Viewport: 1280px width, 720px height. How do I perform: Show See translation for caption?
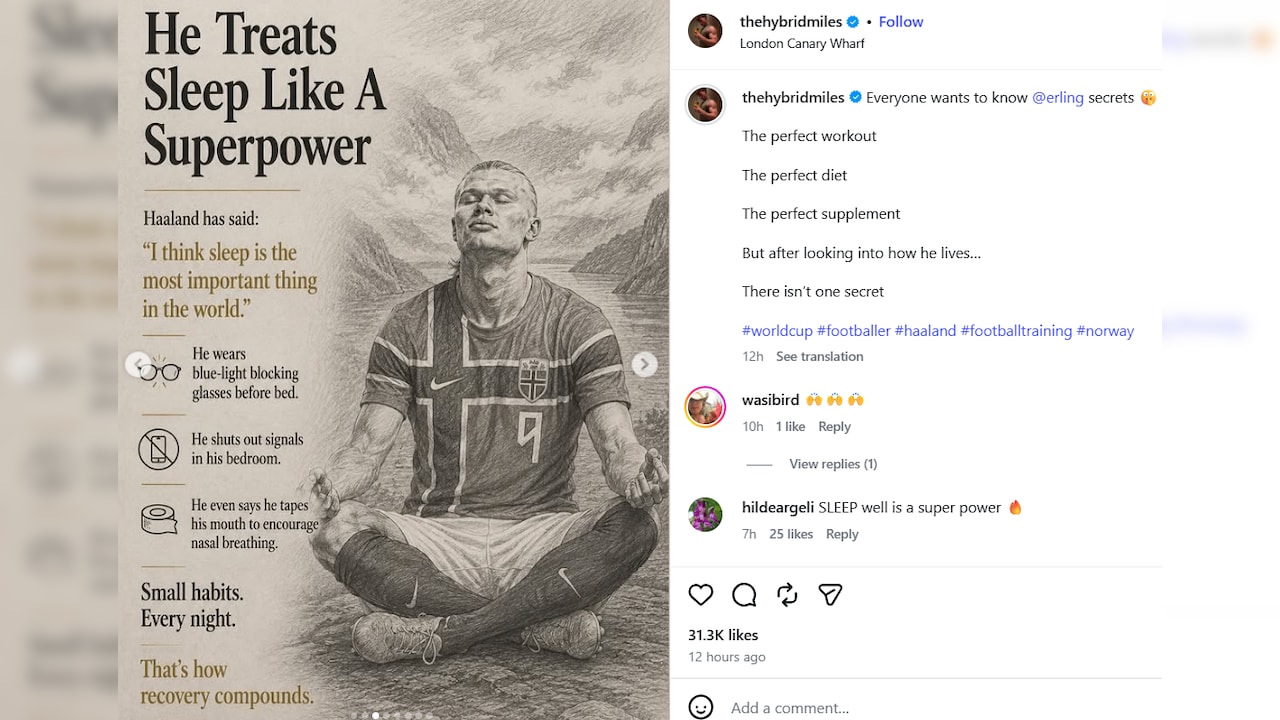819,356
